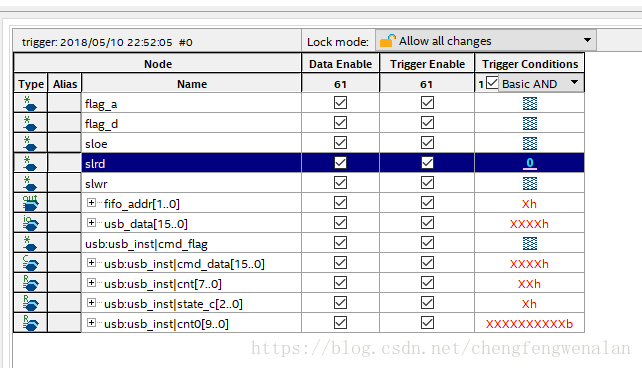Click the node type icon for slrd
642x368 pixels.
tap(29, 163)
